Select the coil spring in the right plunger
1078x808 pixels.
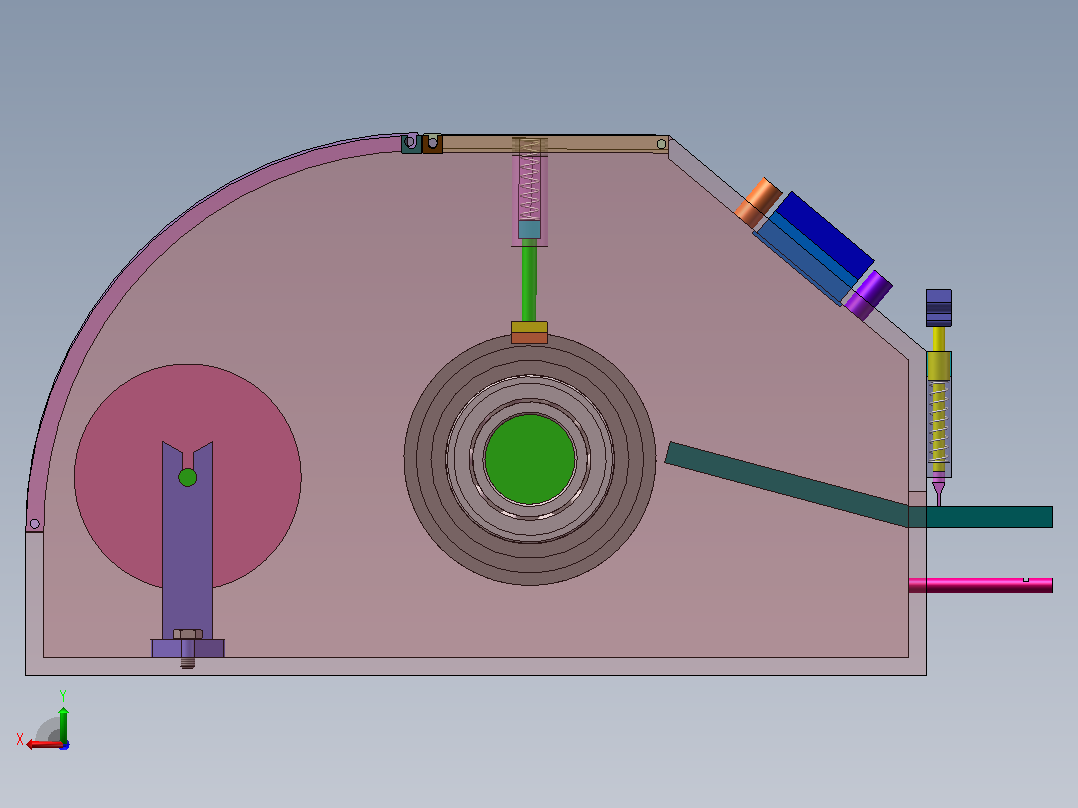tap(939, 422)
